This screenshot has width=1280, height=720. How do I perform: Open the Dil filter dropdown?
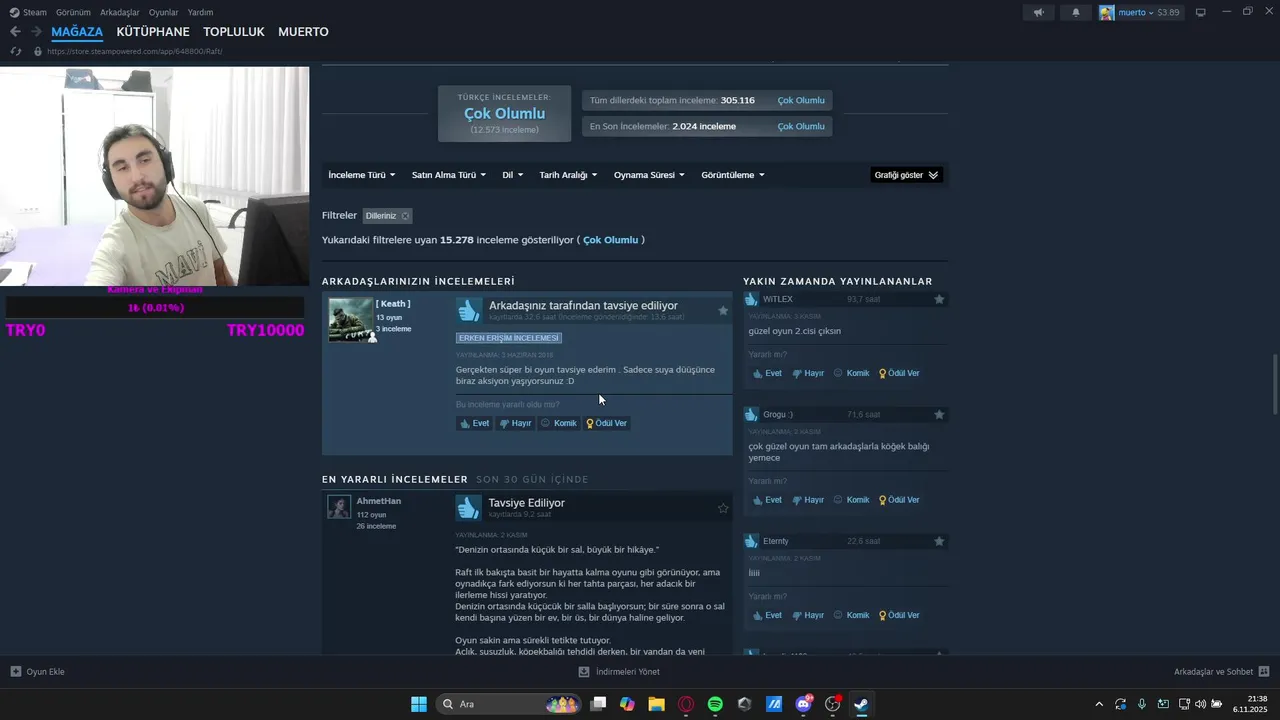pyautogui.click(x=512, y=175)
